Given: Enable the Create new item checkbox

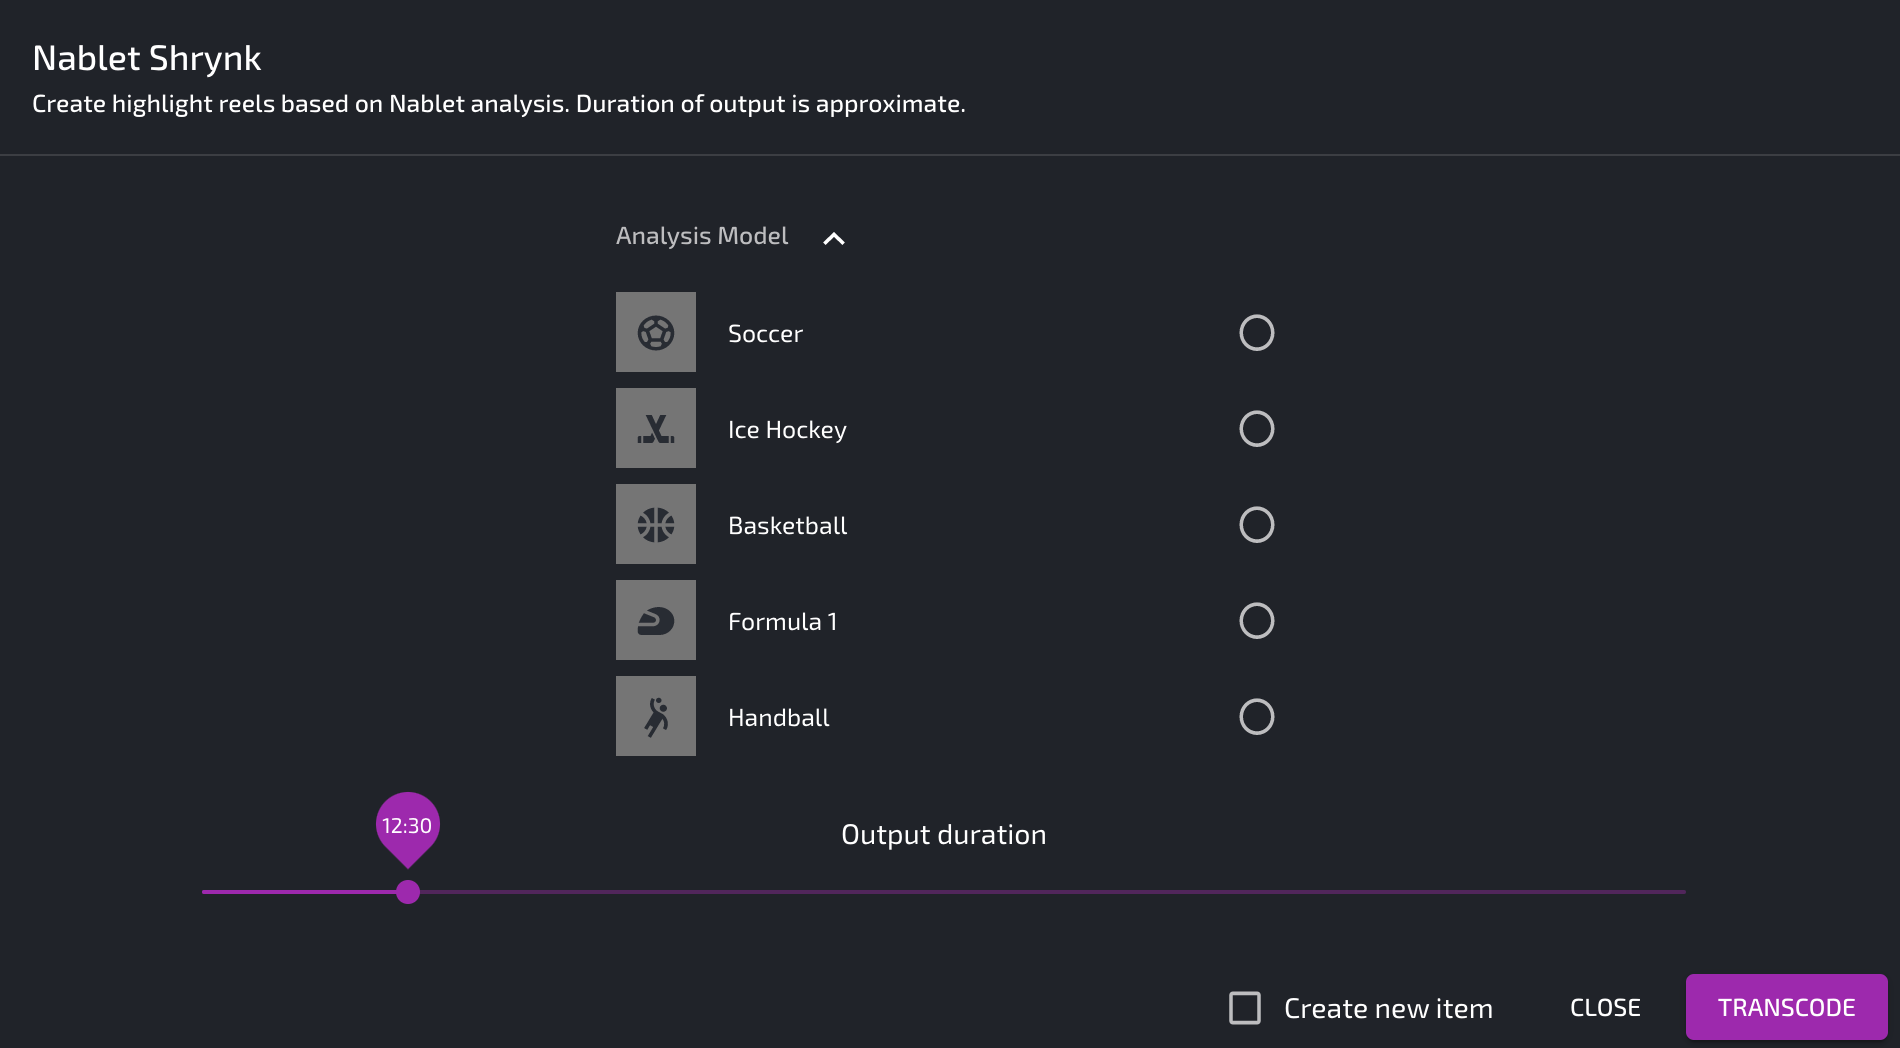Looking at the screenshot, I should click(1244, 1008).
